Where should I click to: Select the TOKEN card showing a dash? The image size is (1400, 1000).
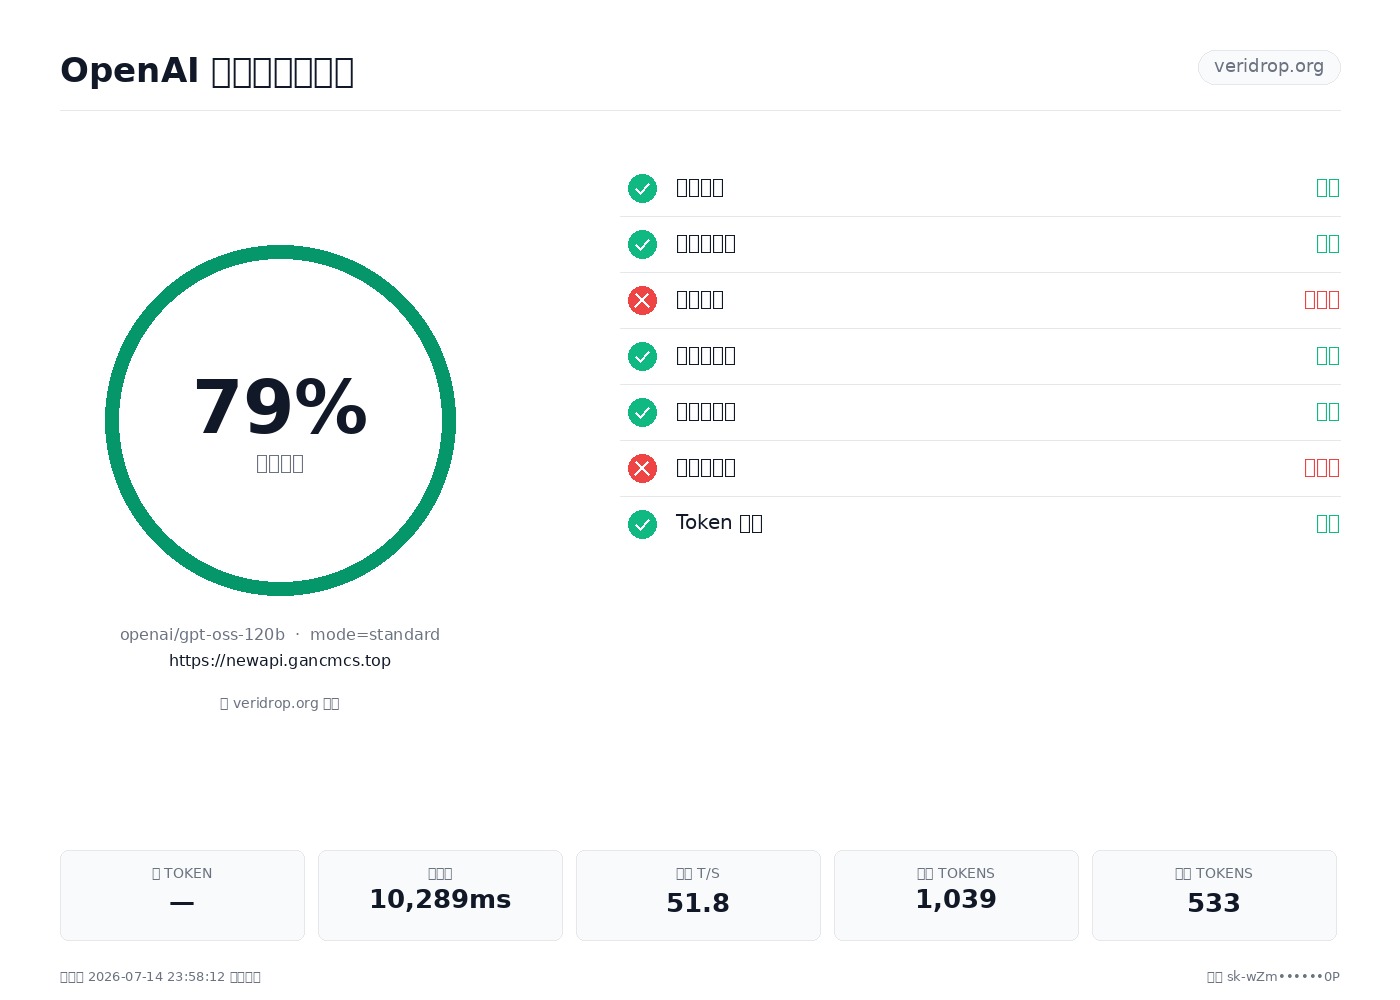click(x=182, y=895)
